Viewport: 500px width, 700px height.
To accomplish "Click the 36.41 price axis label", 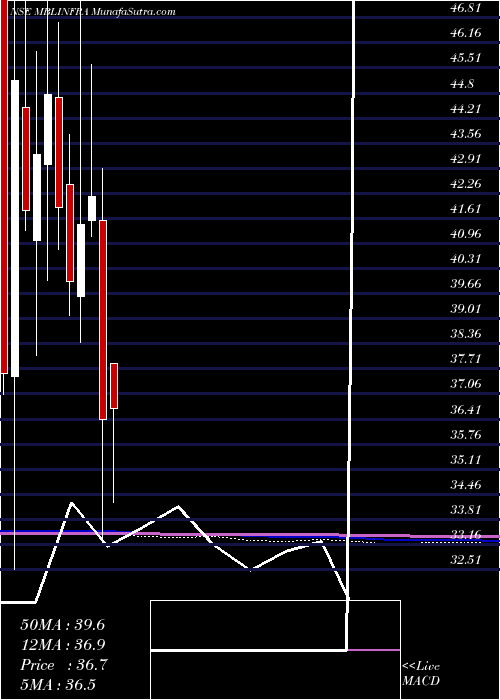I will [466, 409].
